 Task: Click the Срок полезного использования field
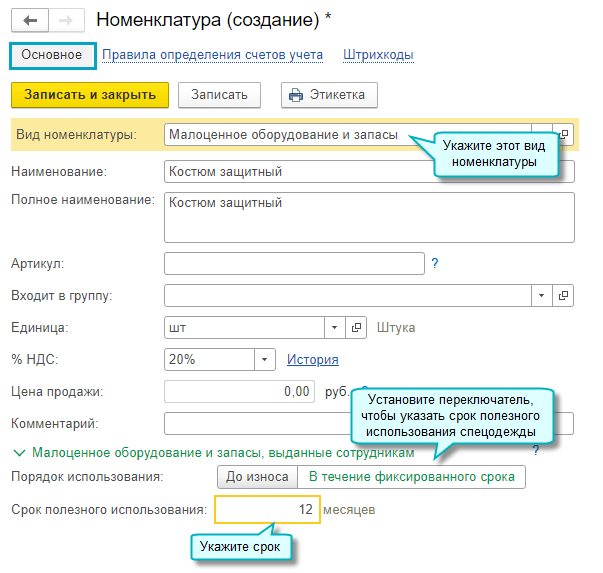point(267,510)
